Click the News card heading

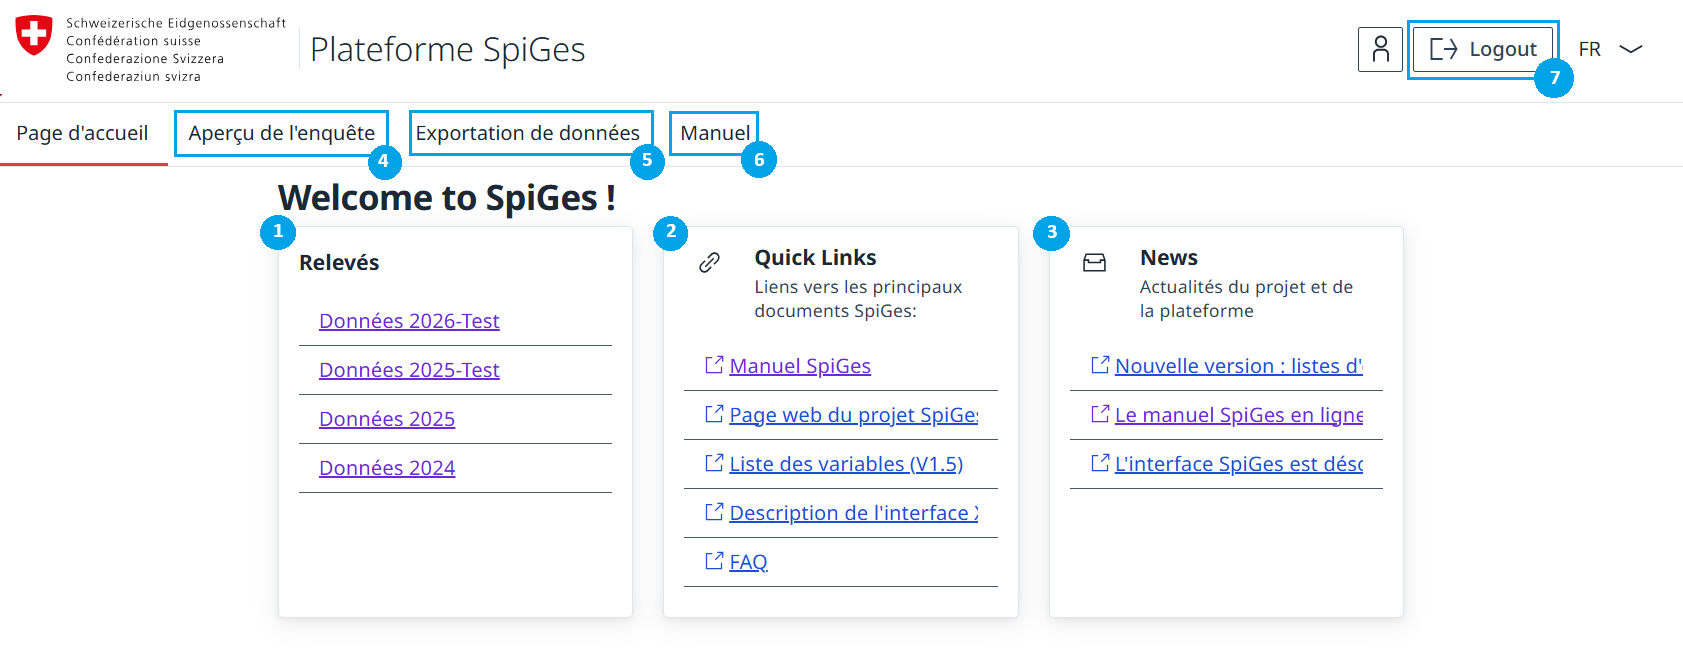(x=1169, y=258)
